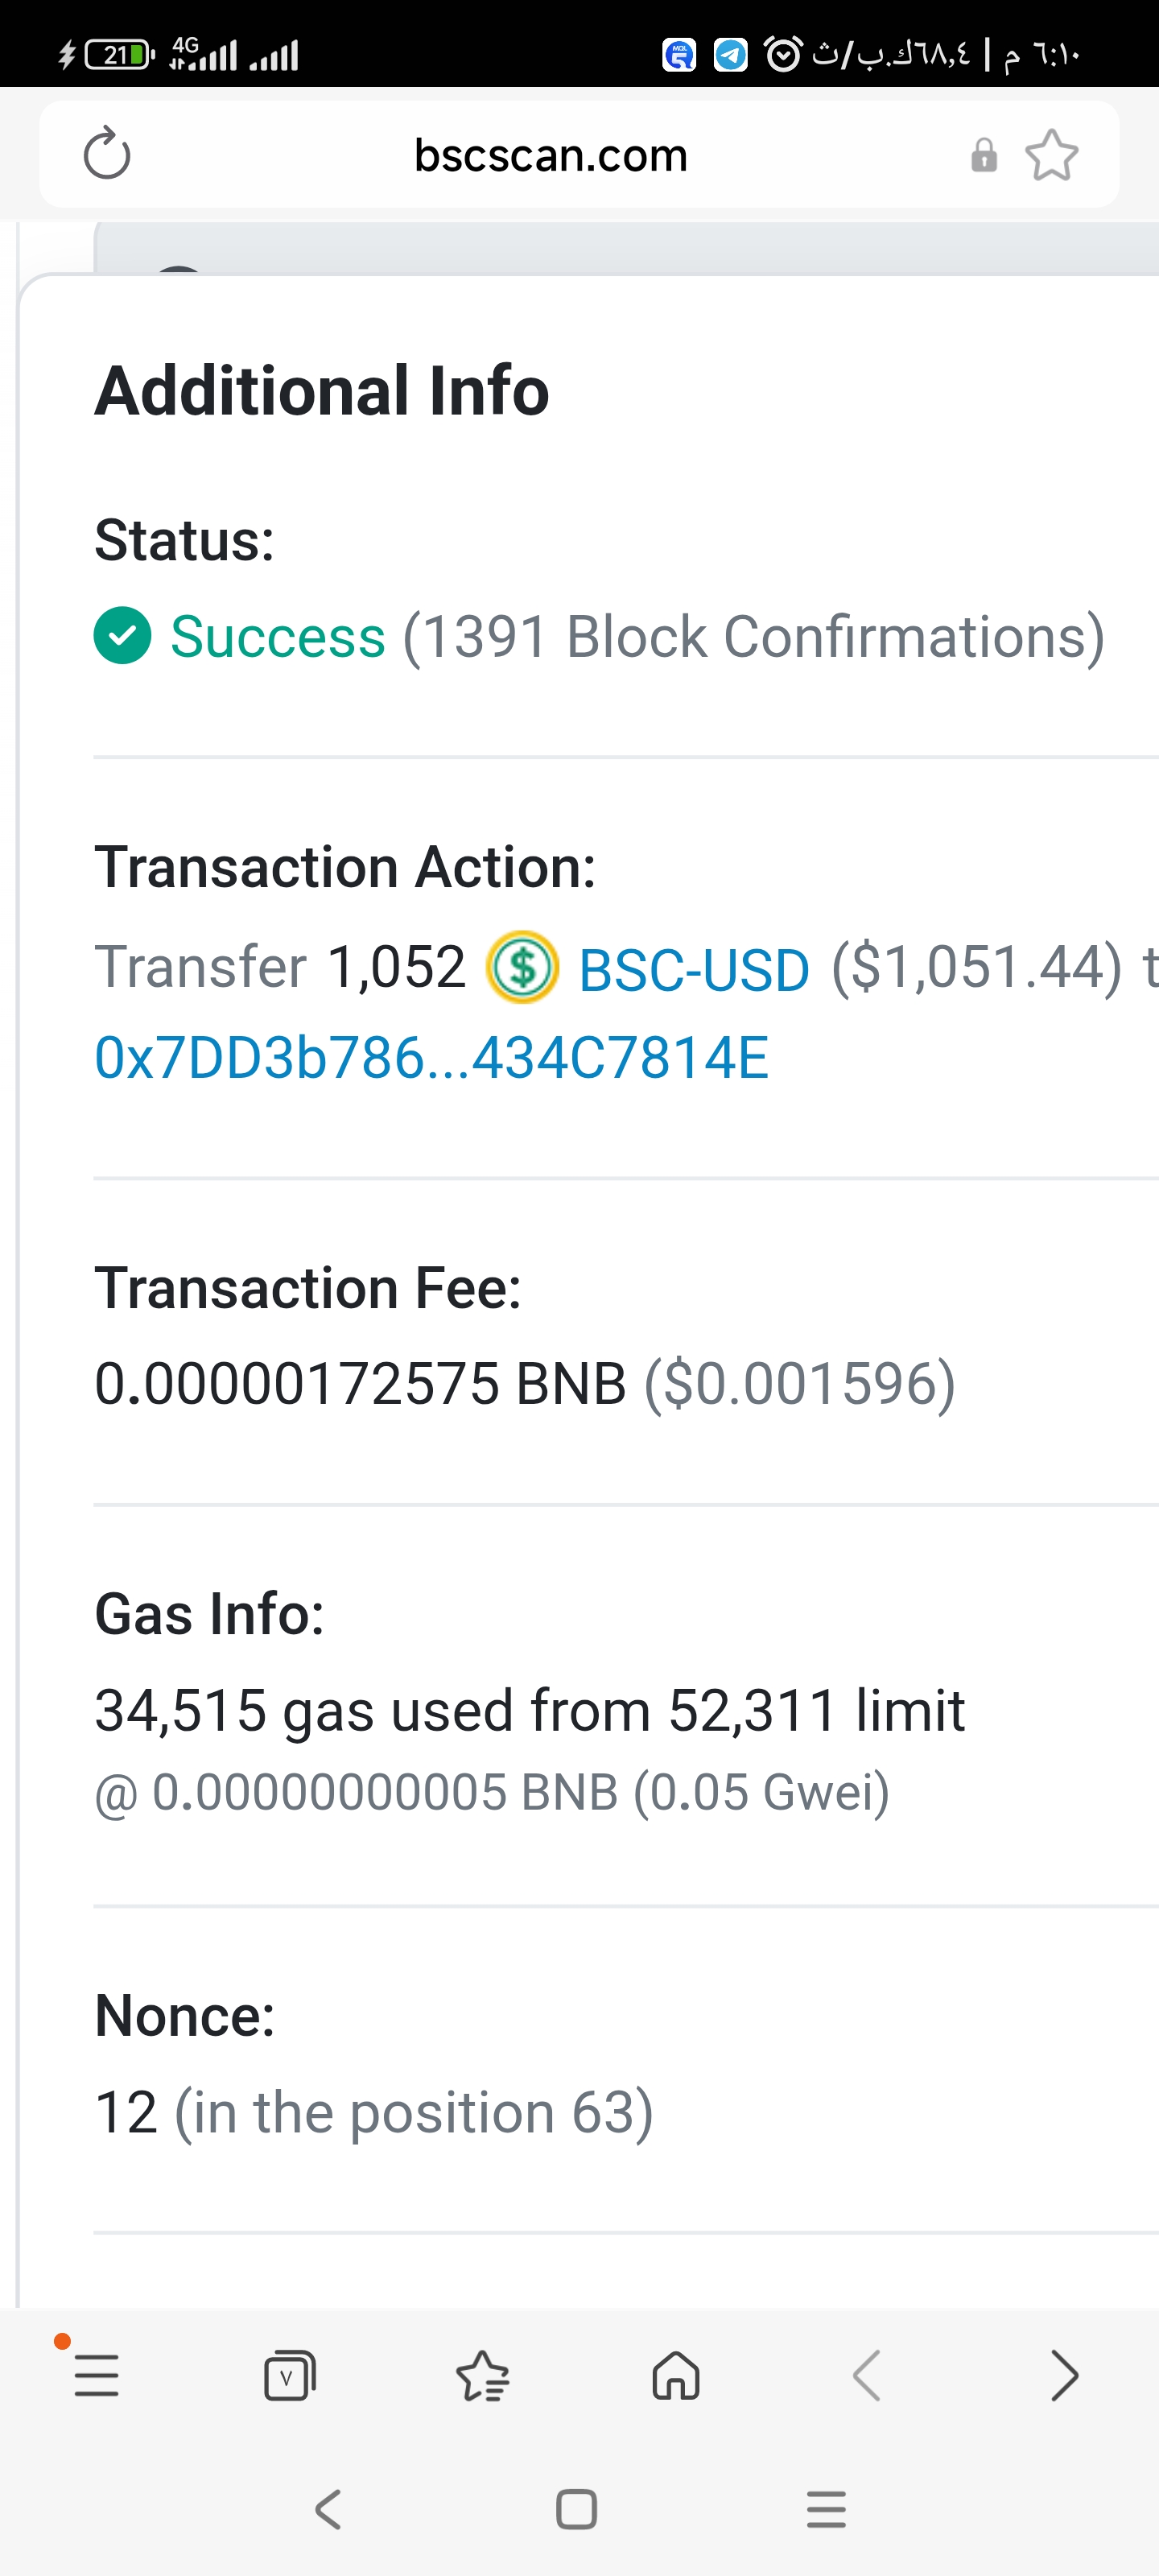The image size is (1159, 2576).
Task: Tap the BSC-USD token coin icon
Action: (x=522, y=967)
